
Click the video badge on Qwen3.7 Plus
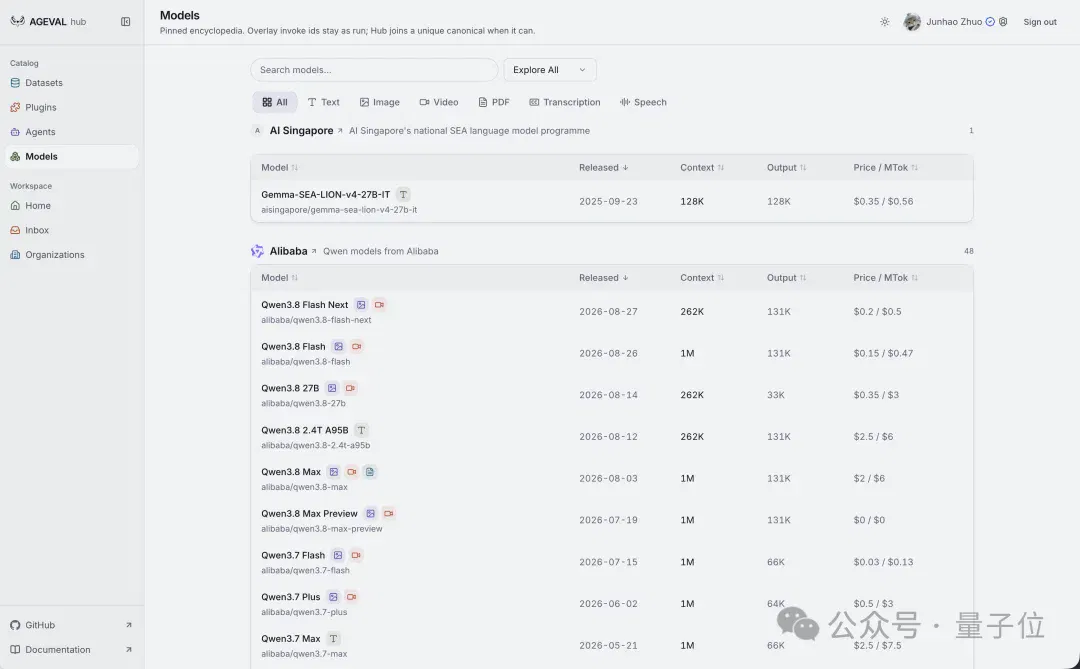[351, 597]
